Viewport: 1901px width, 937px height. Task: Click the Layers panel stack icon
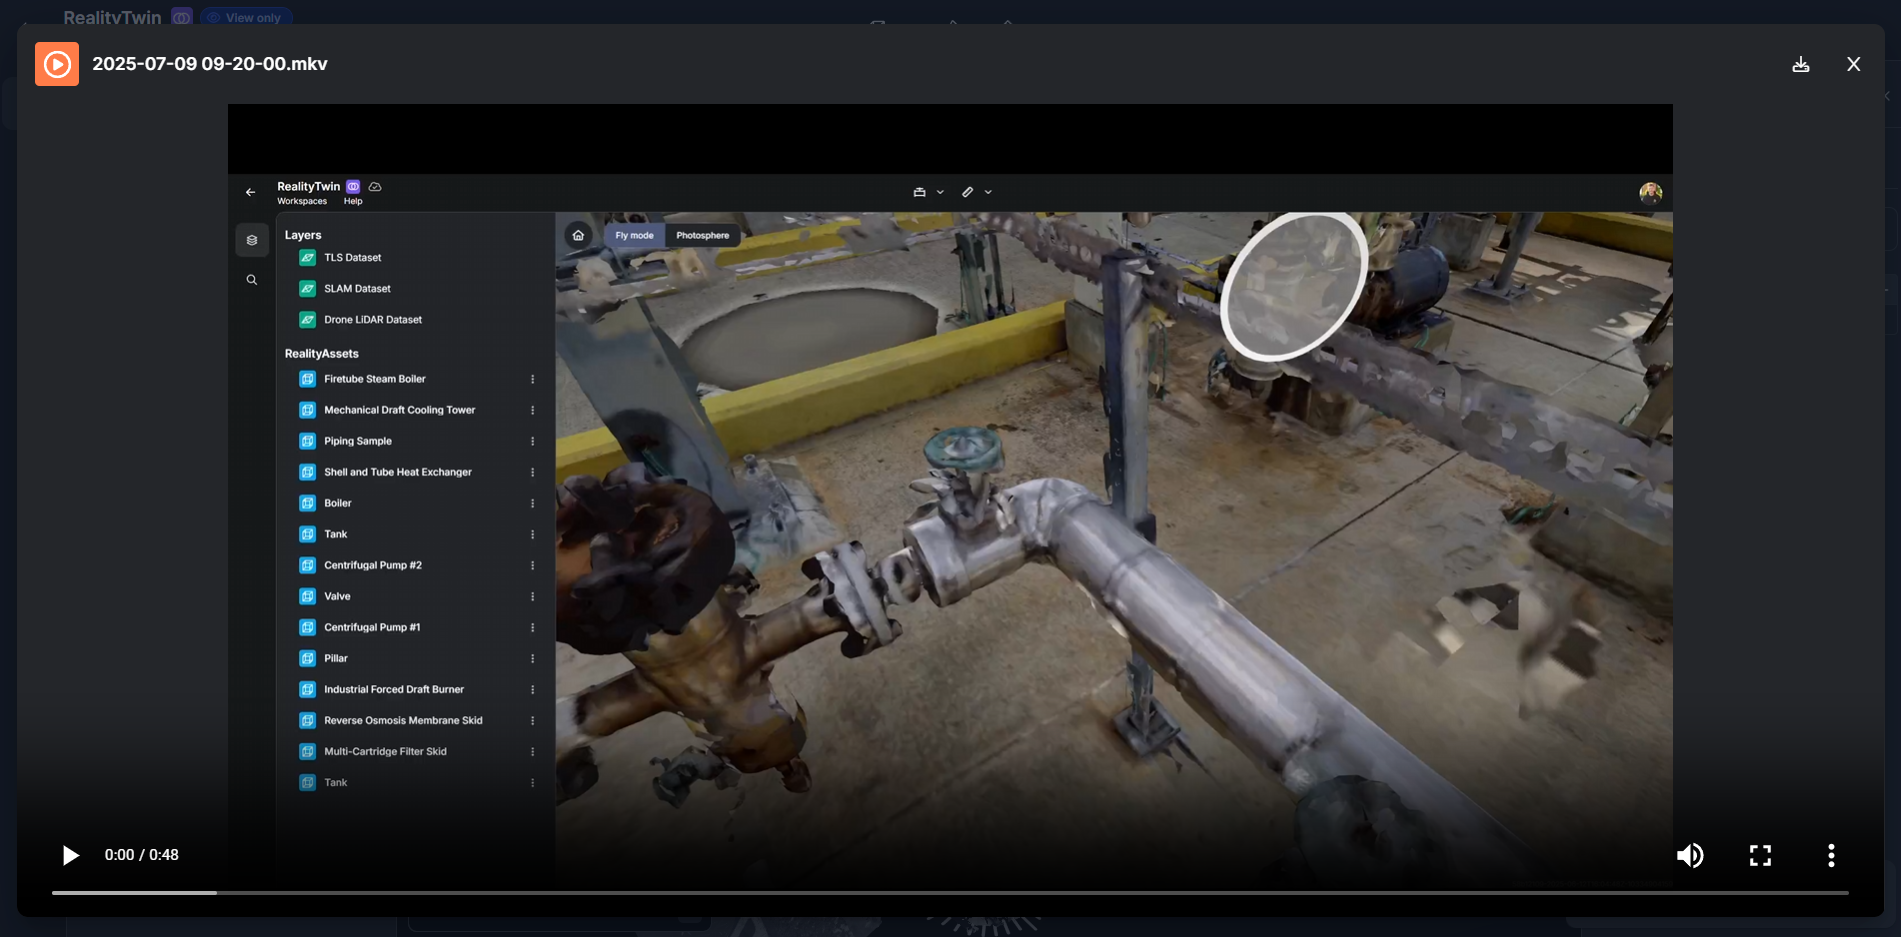pyautogui.click(x=252, y=240)
